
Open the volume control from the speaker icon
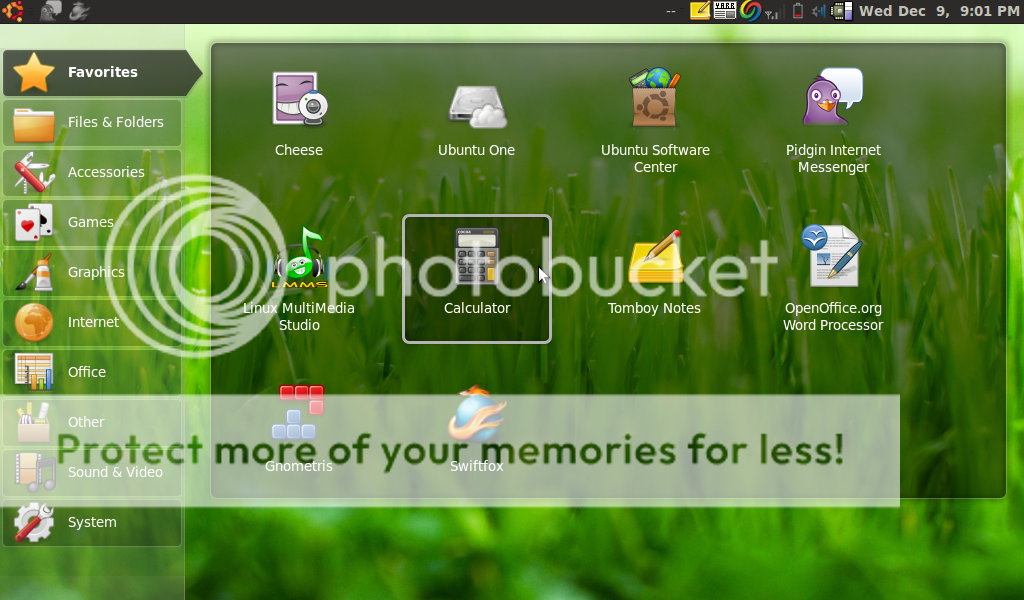tap(818, 11)
